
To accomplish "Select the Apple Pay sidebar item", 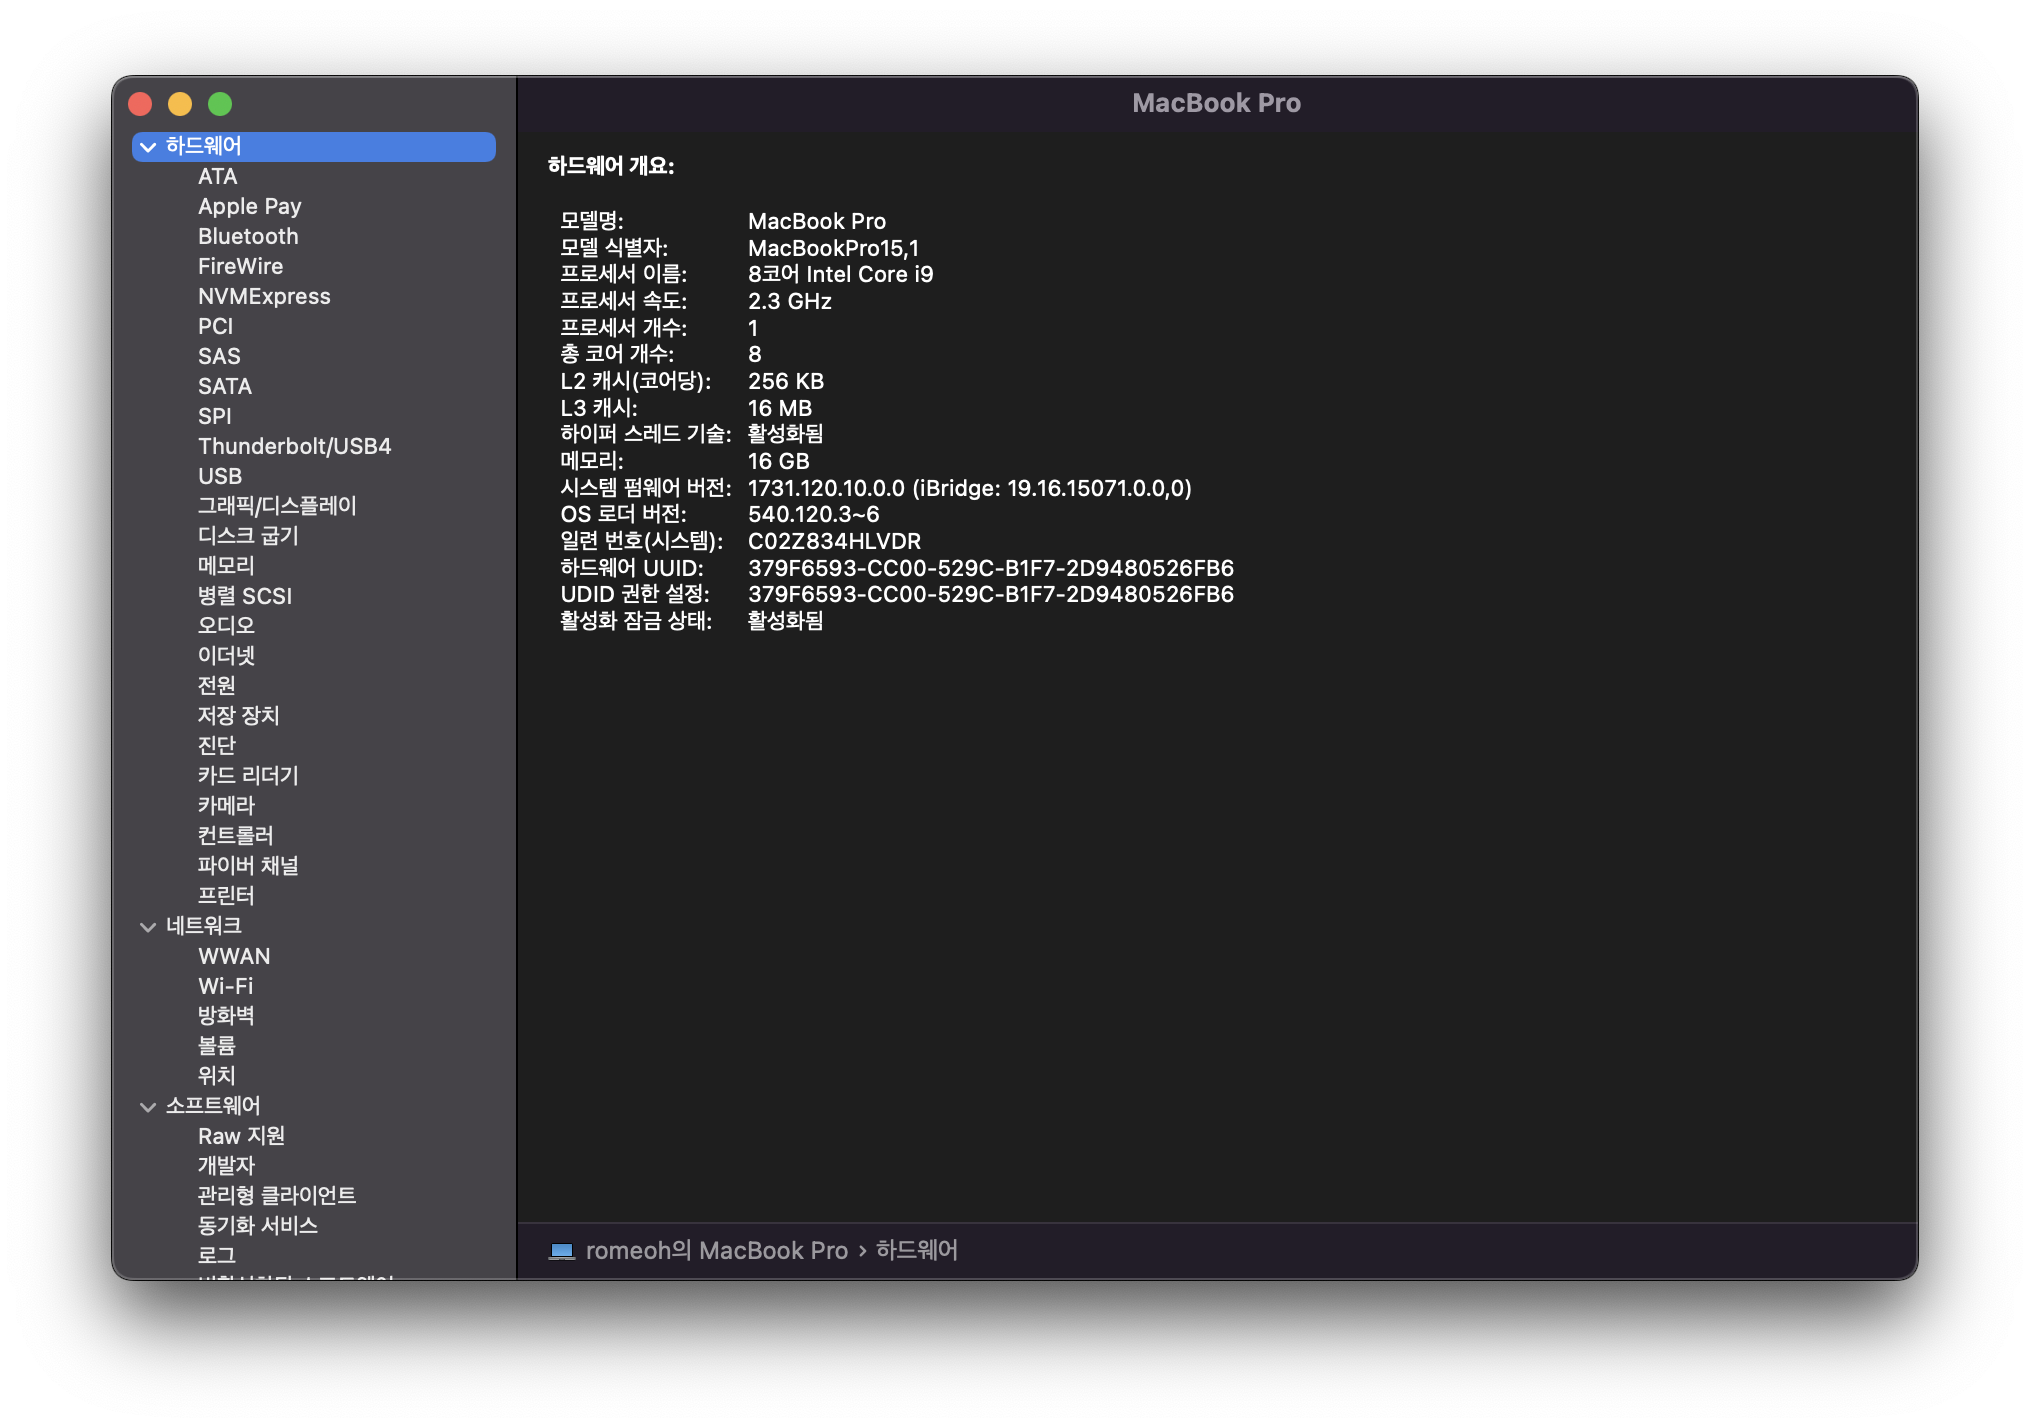I will point(249,207).
